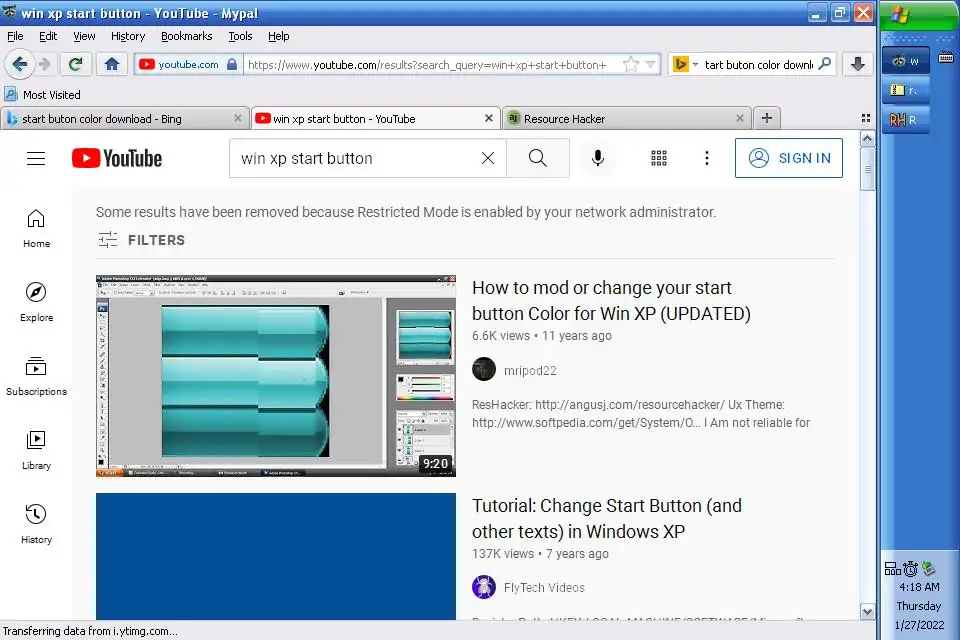This screenshot has height=640, width=960.
Task: Open 'Tutorial: Change Start Button' video title
Action: (x=607, y=518)
